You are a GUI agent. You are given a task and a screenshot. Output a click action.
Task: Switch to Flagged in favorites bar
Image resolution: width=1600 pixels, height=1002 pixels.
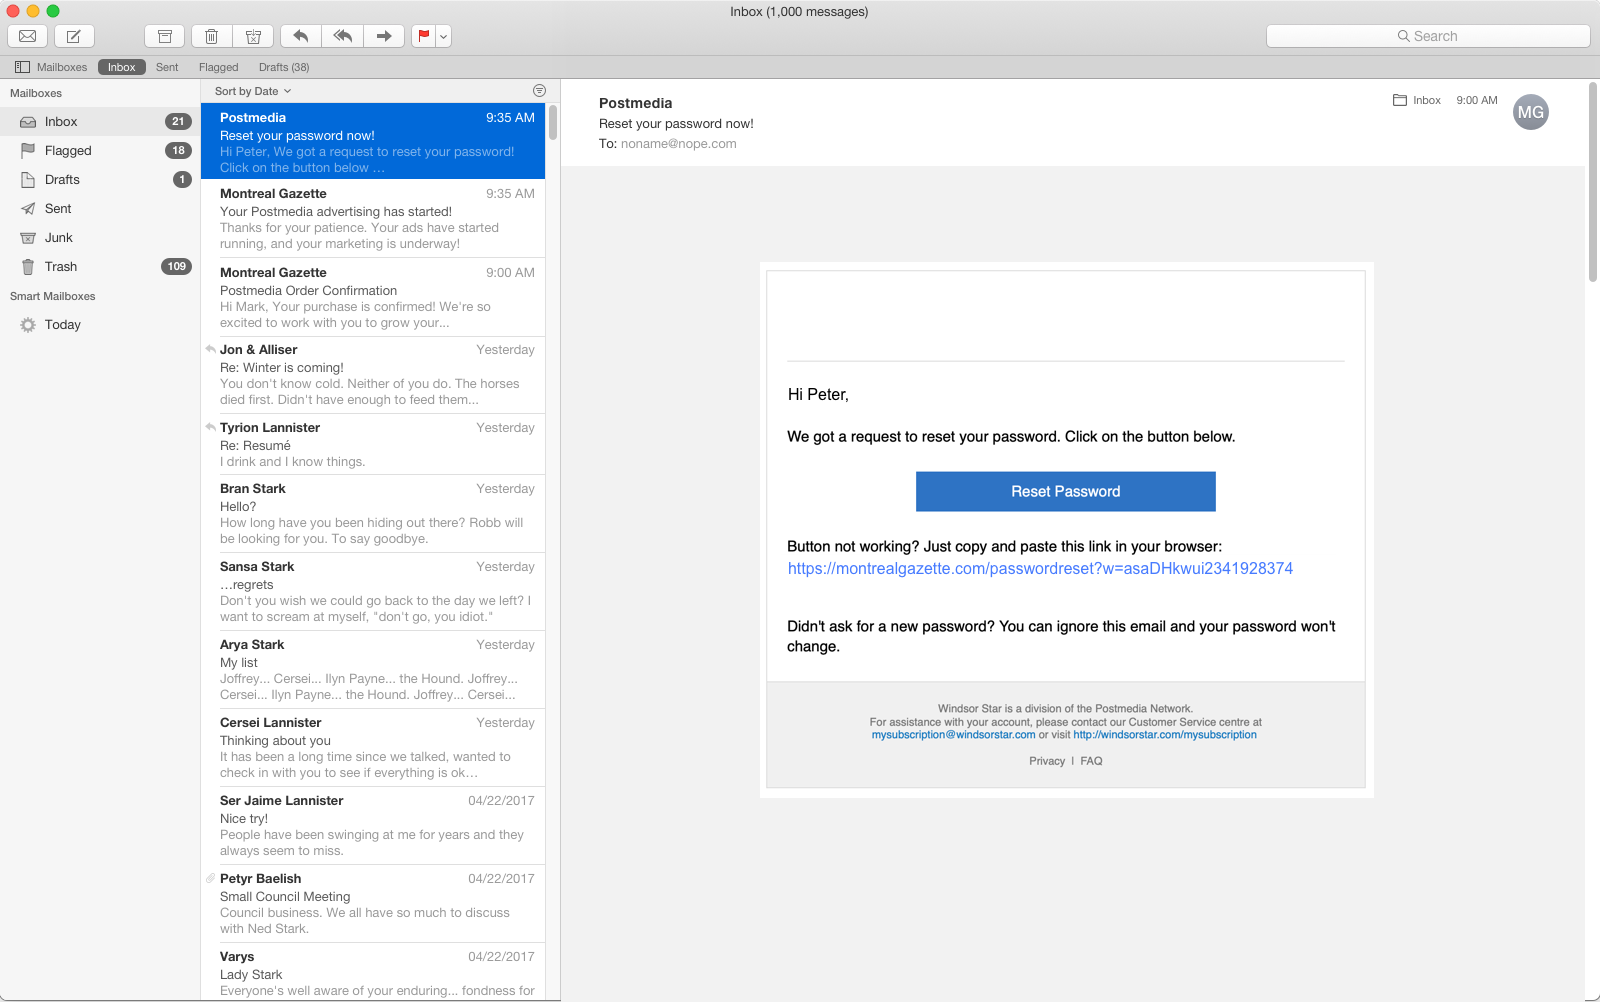pos(218,67)
